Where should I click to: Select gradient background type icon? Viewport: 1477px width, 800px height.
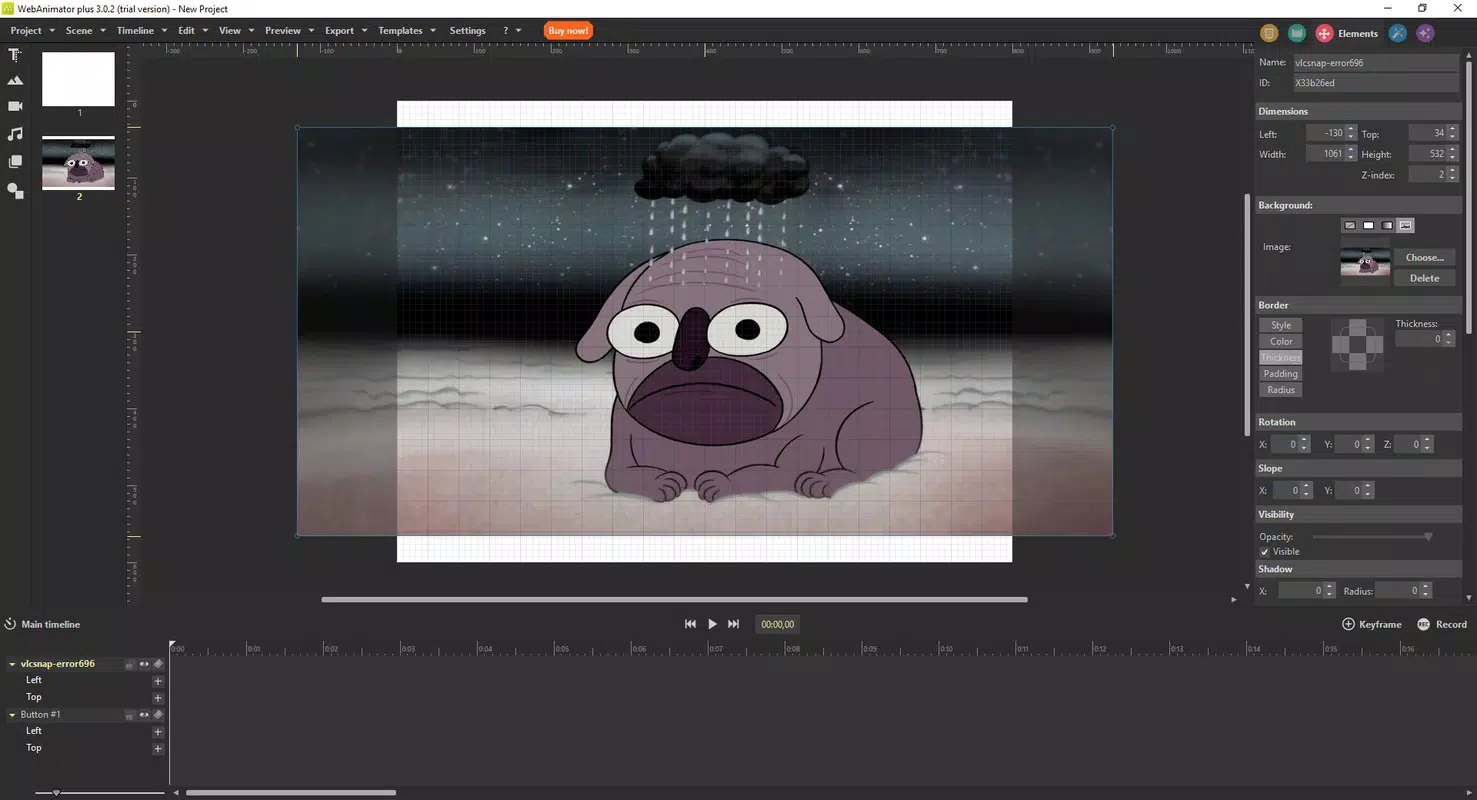[1387, 225]
